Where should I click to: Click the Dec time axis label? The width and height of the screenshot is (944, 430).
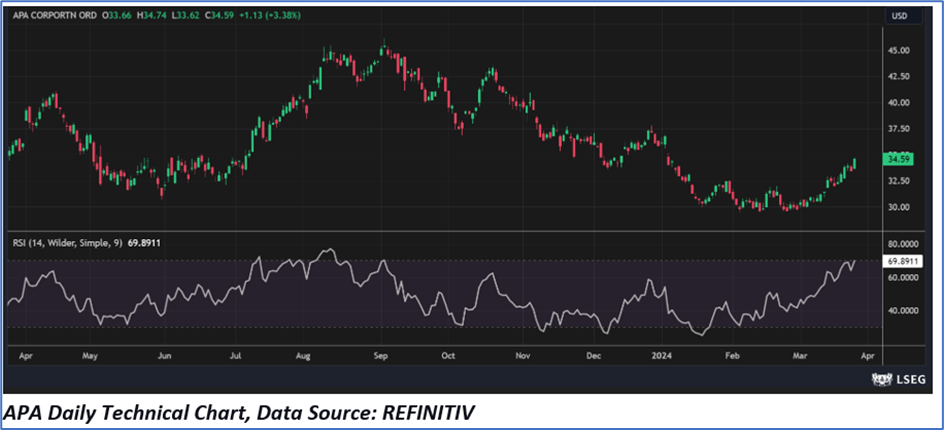tap(594, 356)
